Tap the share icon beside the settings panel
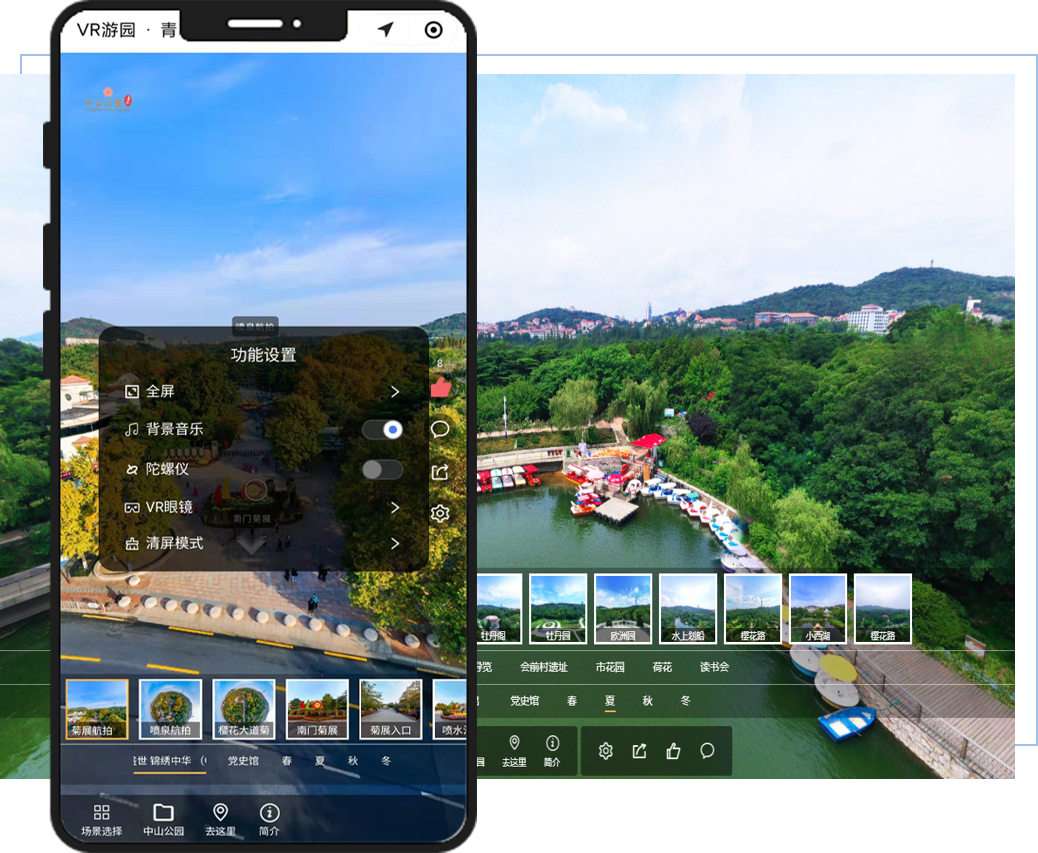Screen dimensions: 1038x853 click(440, 472)
